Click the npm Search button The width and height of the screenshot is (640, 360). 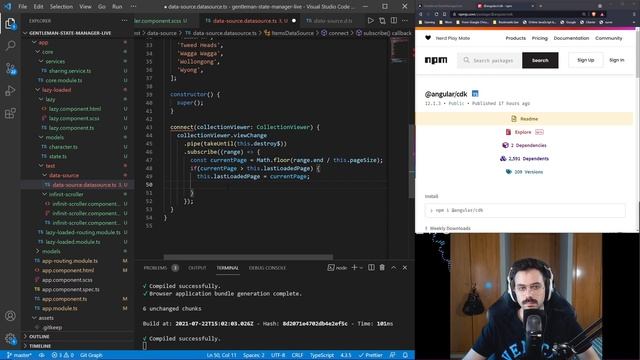pos(540,60)
